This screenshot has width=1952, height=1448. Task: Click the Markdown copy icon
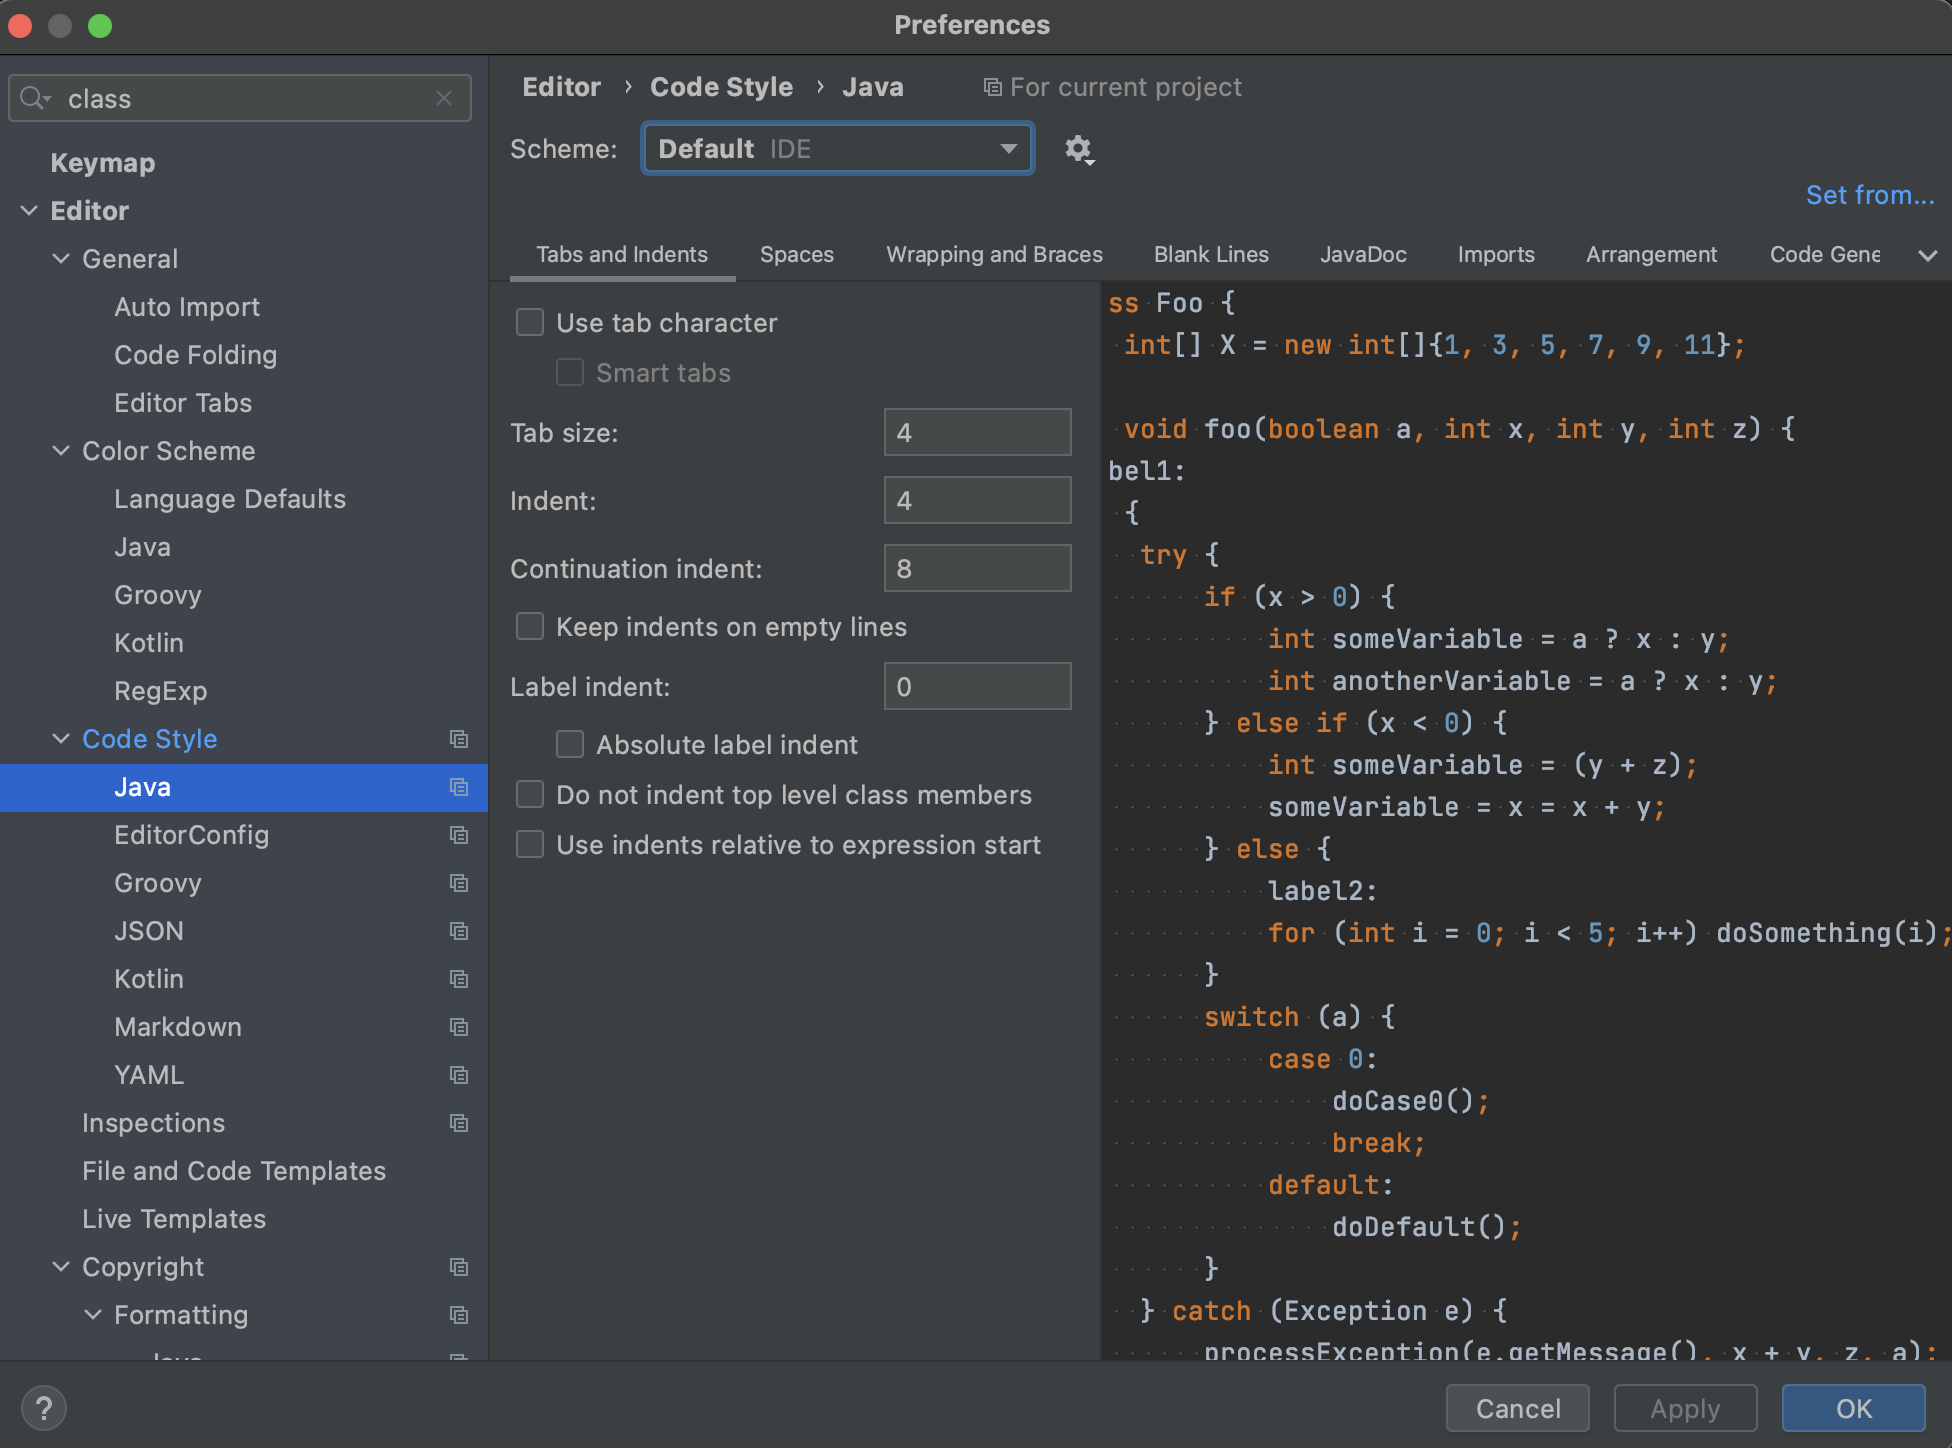click(459, 1027)
